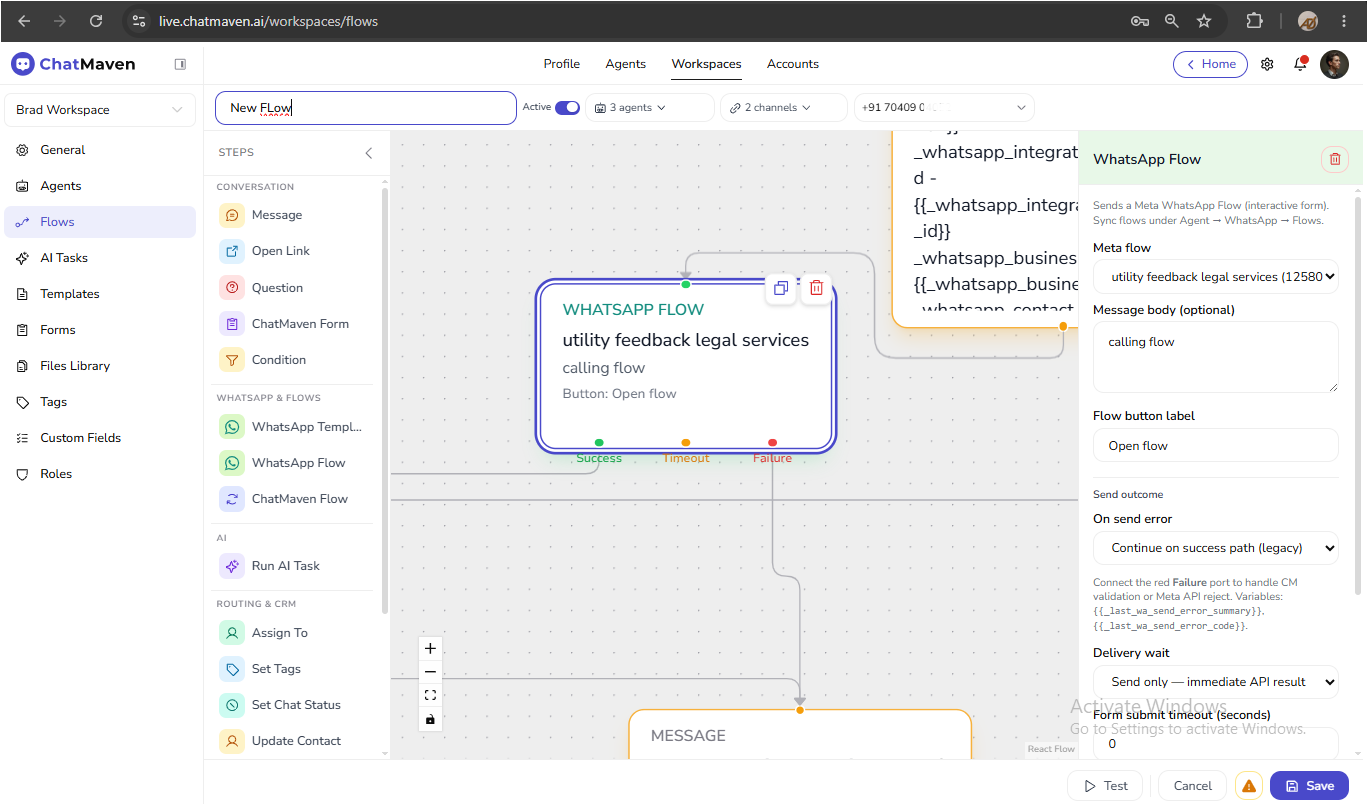
Task: Click the WhatsApp Flow step icon
Action: (232, 463)
